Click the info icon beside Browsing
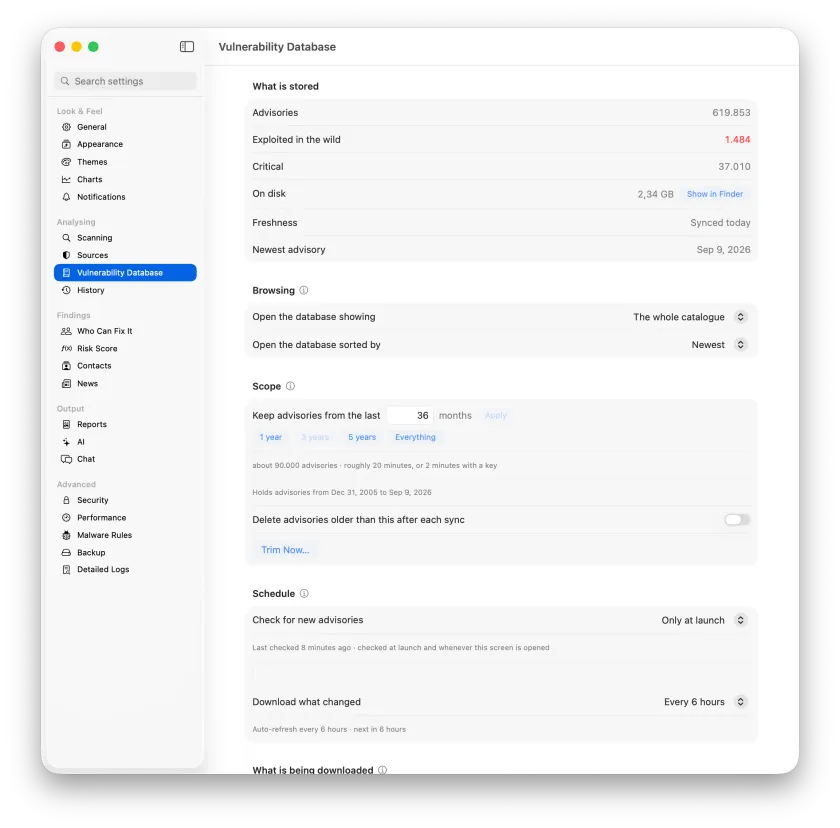 [x=304, y=290]
